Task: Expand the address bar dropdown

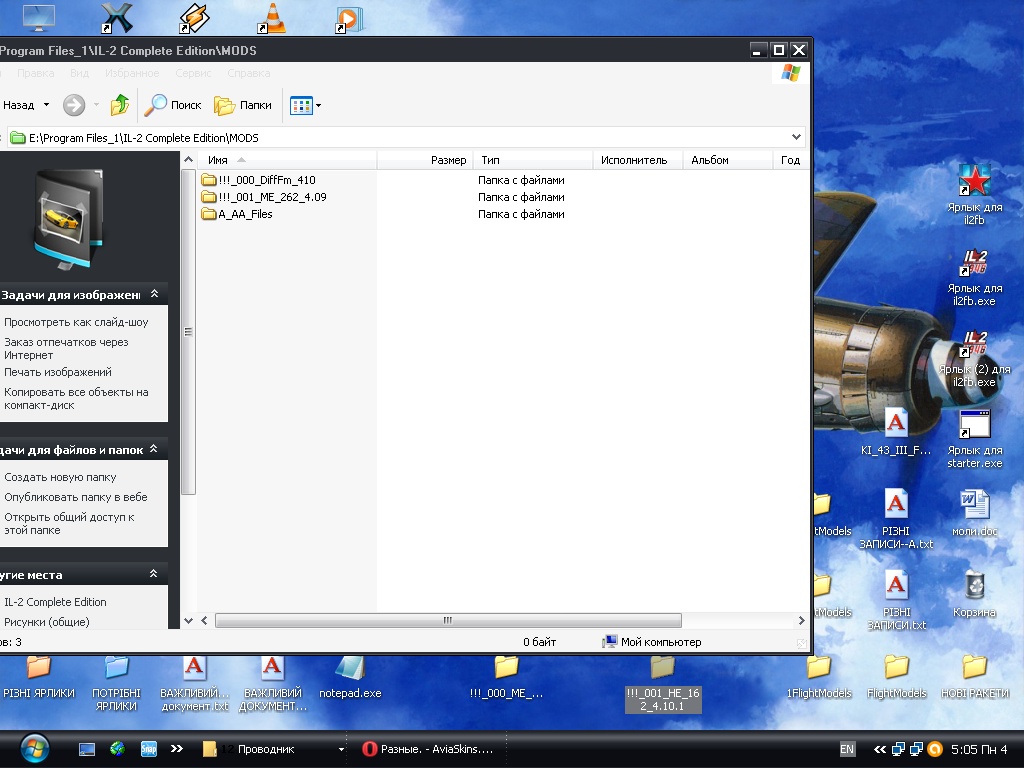Action: pos(796,137)
